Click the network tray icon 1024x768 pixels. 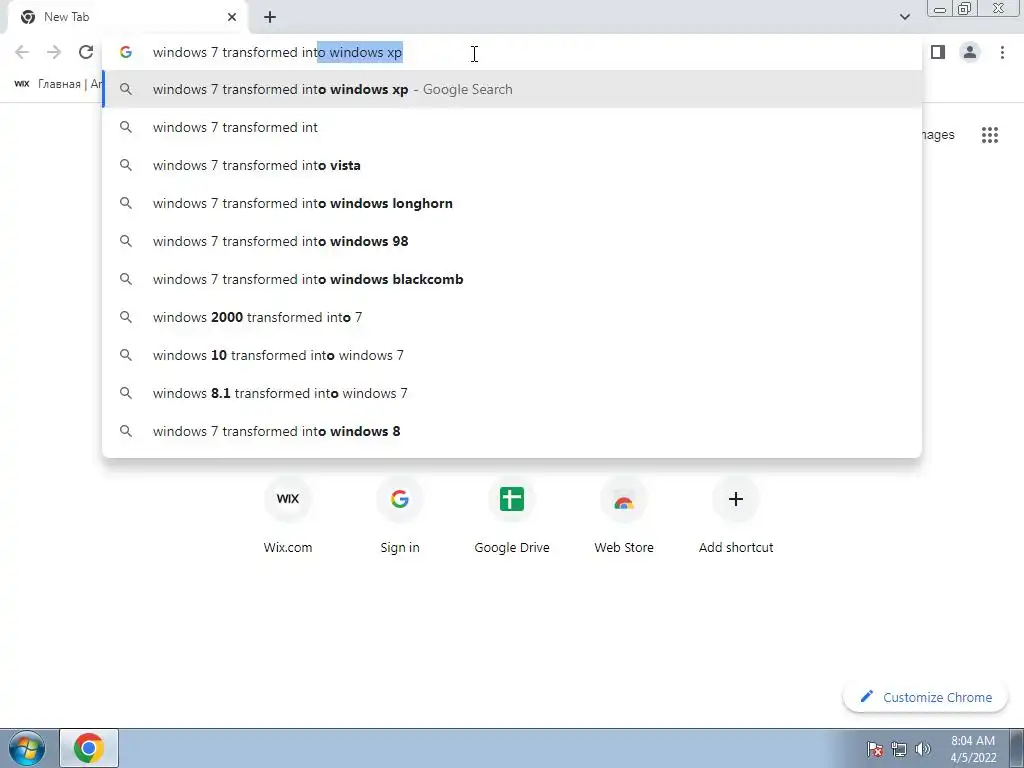pos(899,749)
